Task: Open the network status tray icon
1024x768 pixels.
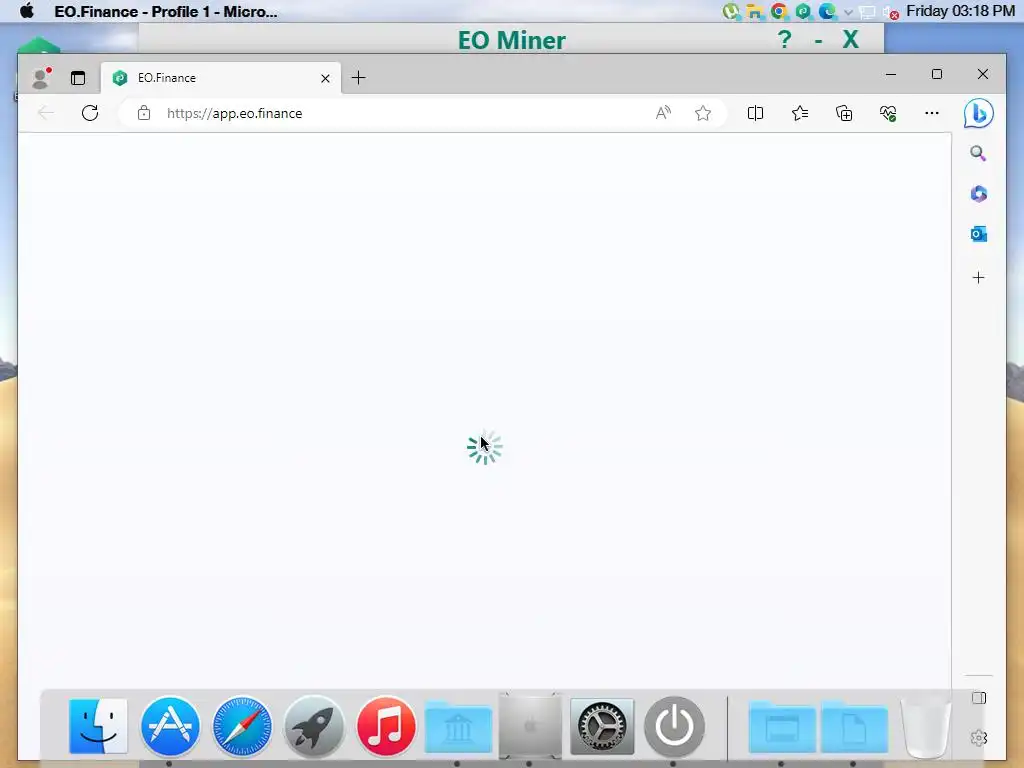Action: coord(867,12)
